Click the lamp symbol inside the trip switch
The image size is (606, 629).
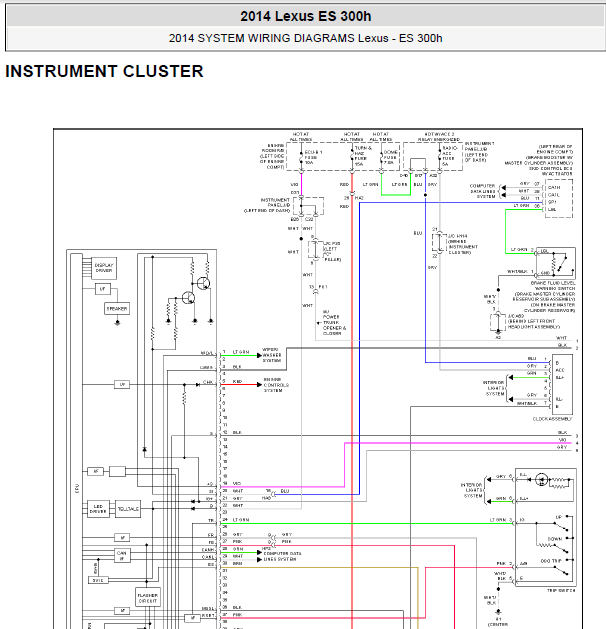click(x=541, y=479)
